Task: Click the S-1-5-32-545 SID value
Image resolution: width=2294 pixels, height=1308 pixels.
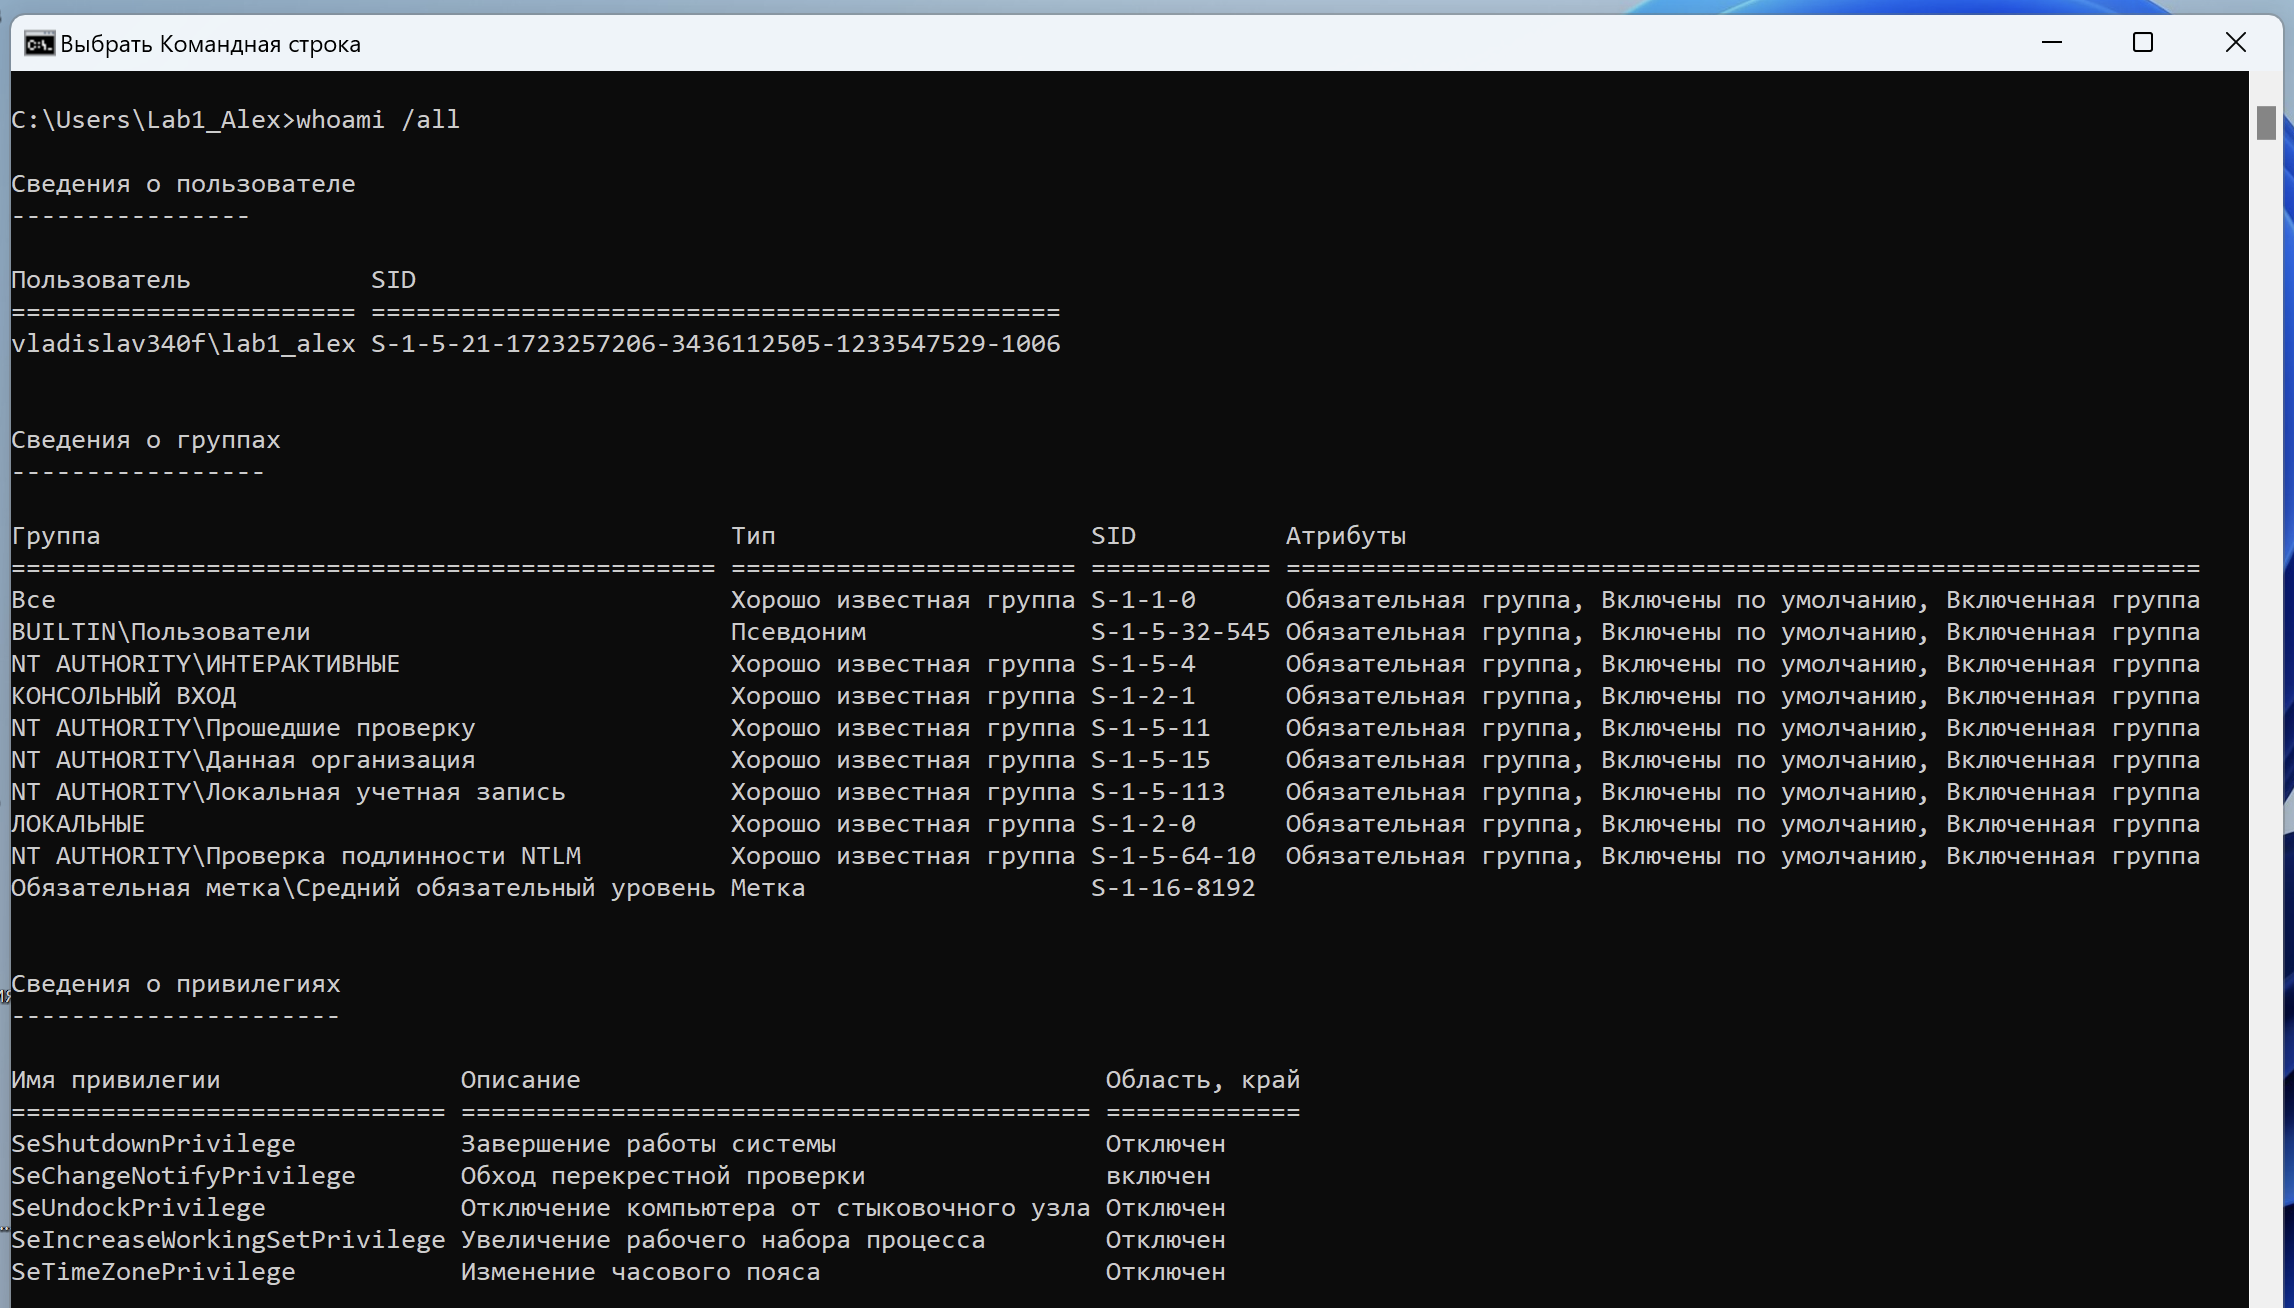Action: coord(1180,632)
